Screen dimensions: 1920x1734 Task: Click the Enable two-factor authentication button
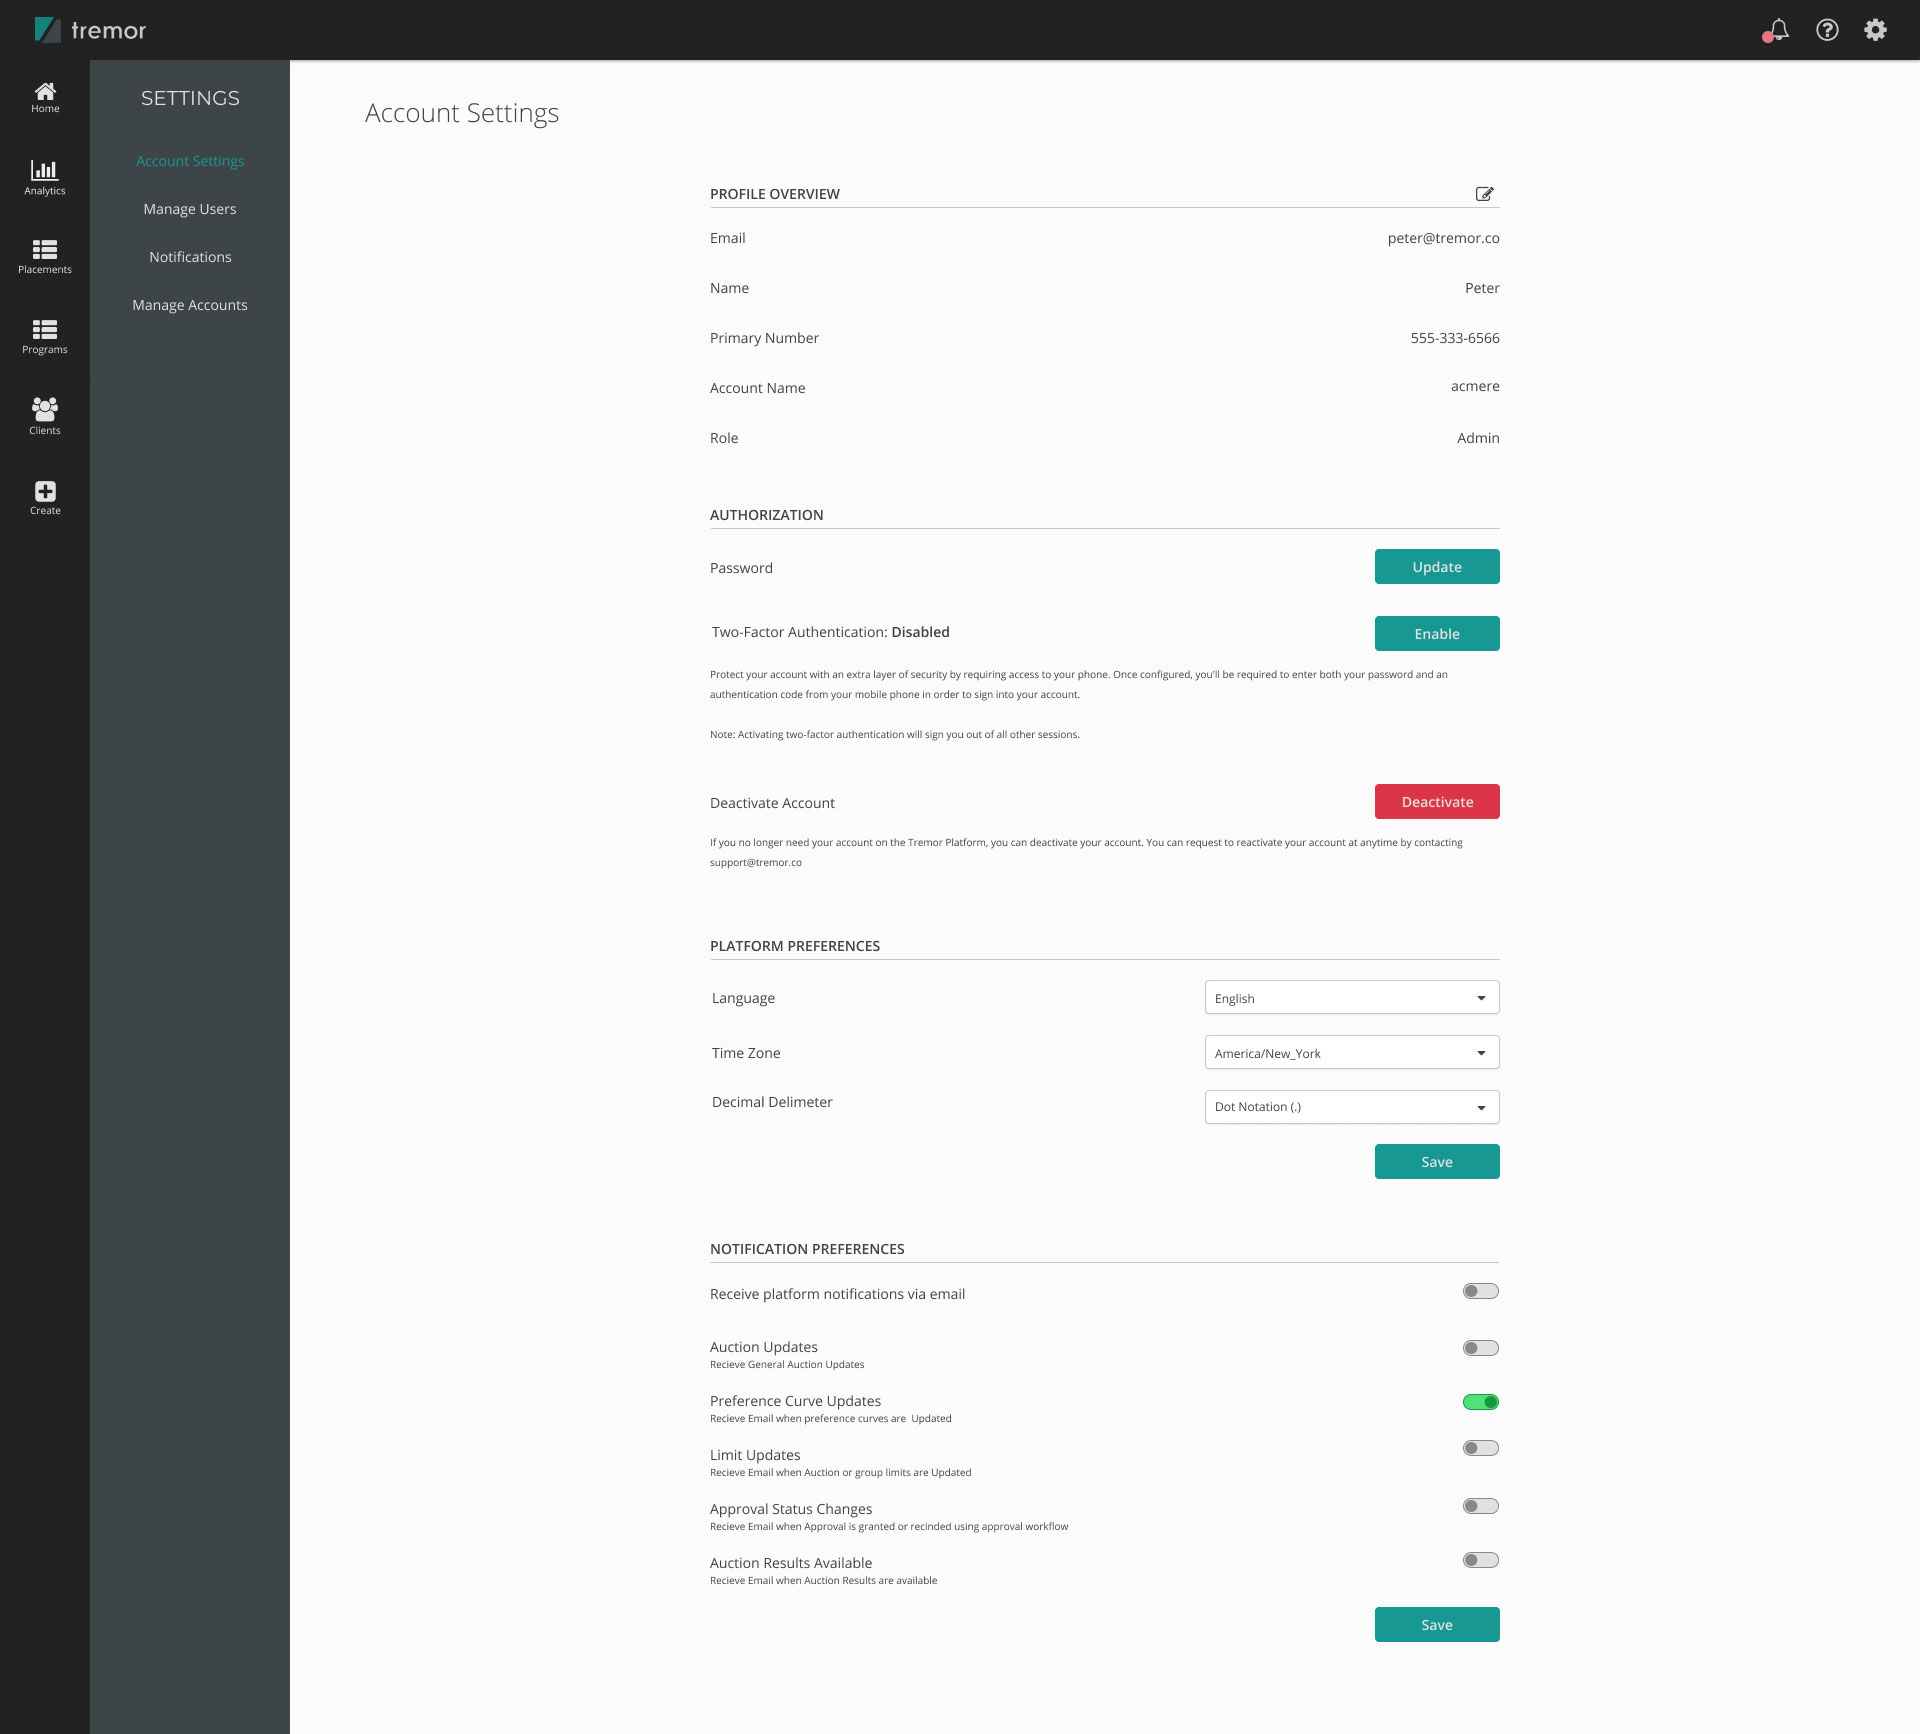tap(1435, 632)
